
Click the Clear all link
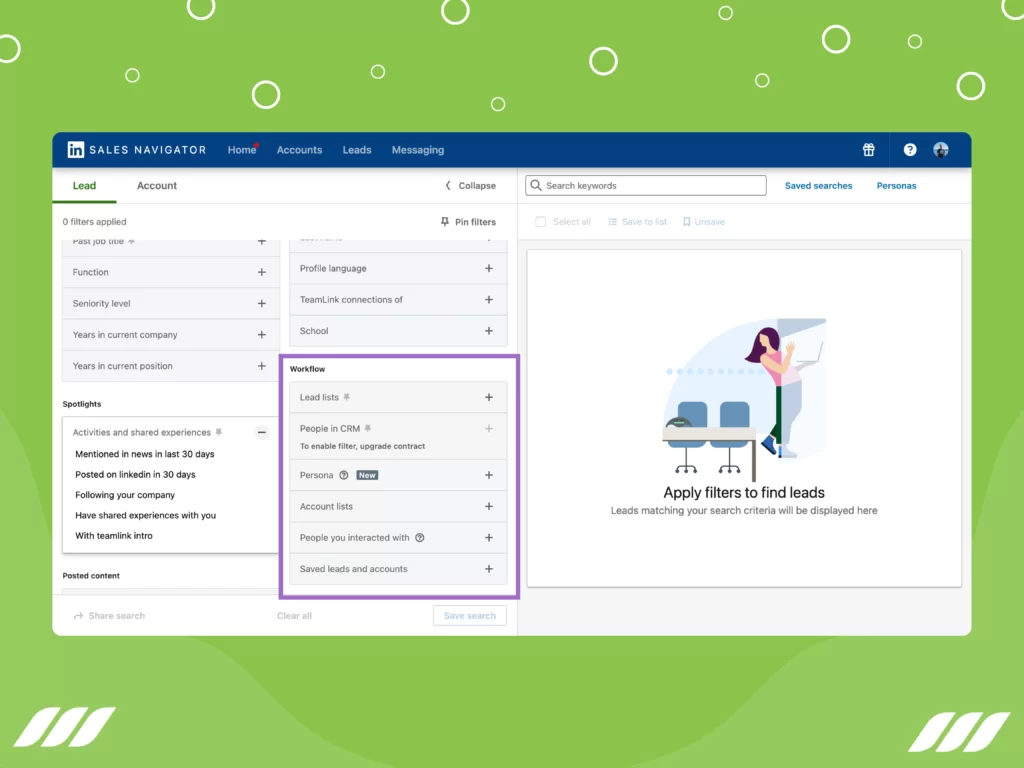(x=293, y=615)
